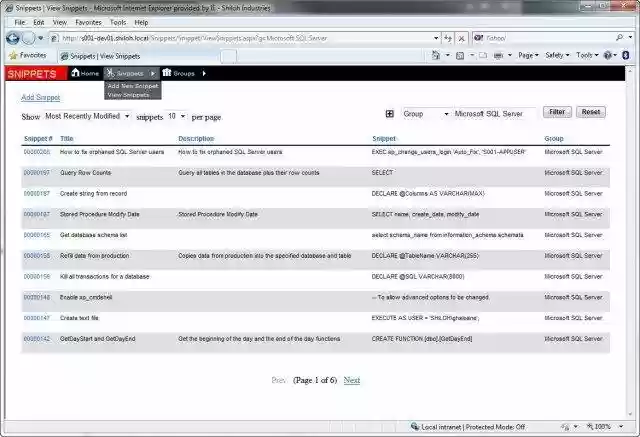
Task: Click the IE Home page icon in command bar
Action: 436,55
